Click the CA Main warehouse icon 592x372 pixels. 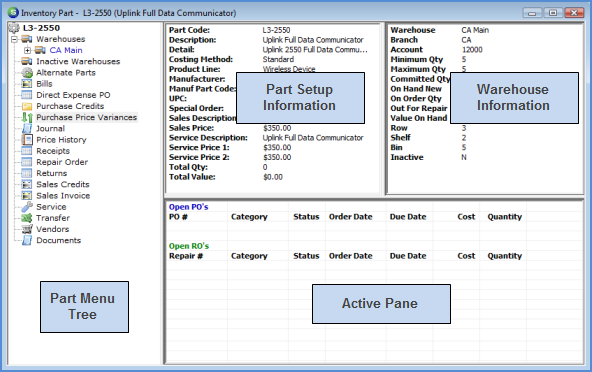40,50
